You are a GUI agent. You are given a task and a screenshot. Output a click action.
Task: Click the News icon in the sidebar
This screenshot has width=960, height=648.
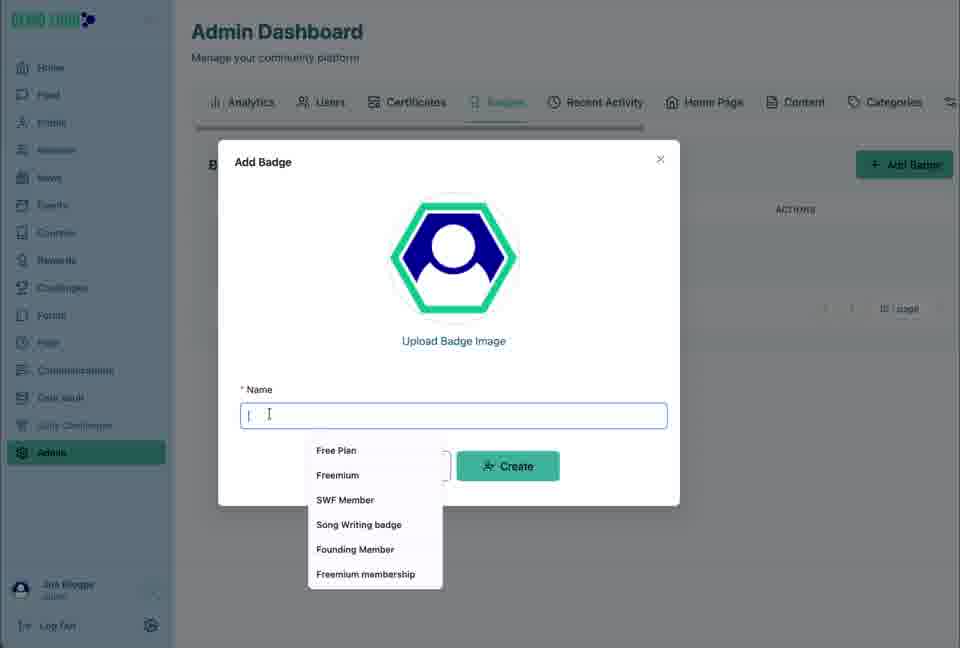[x=22, y=178]
